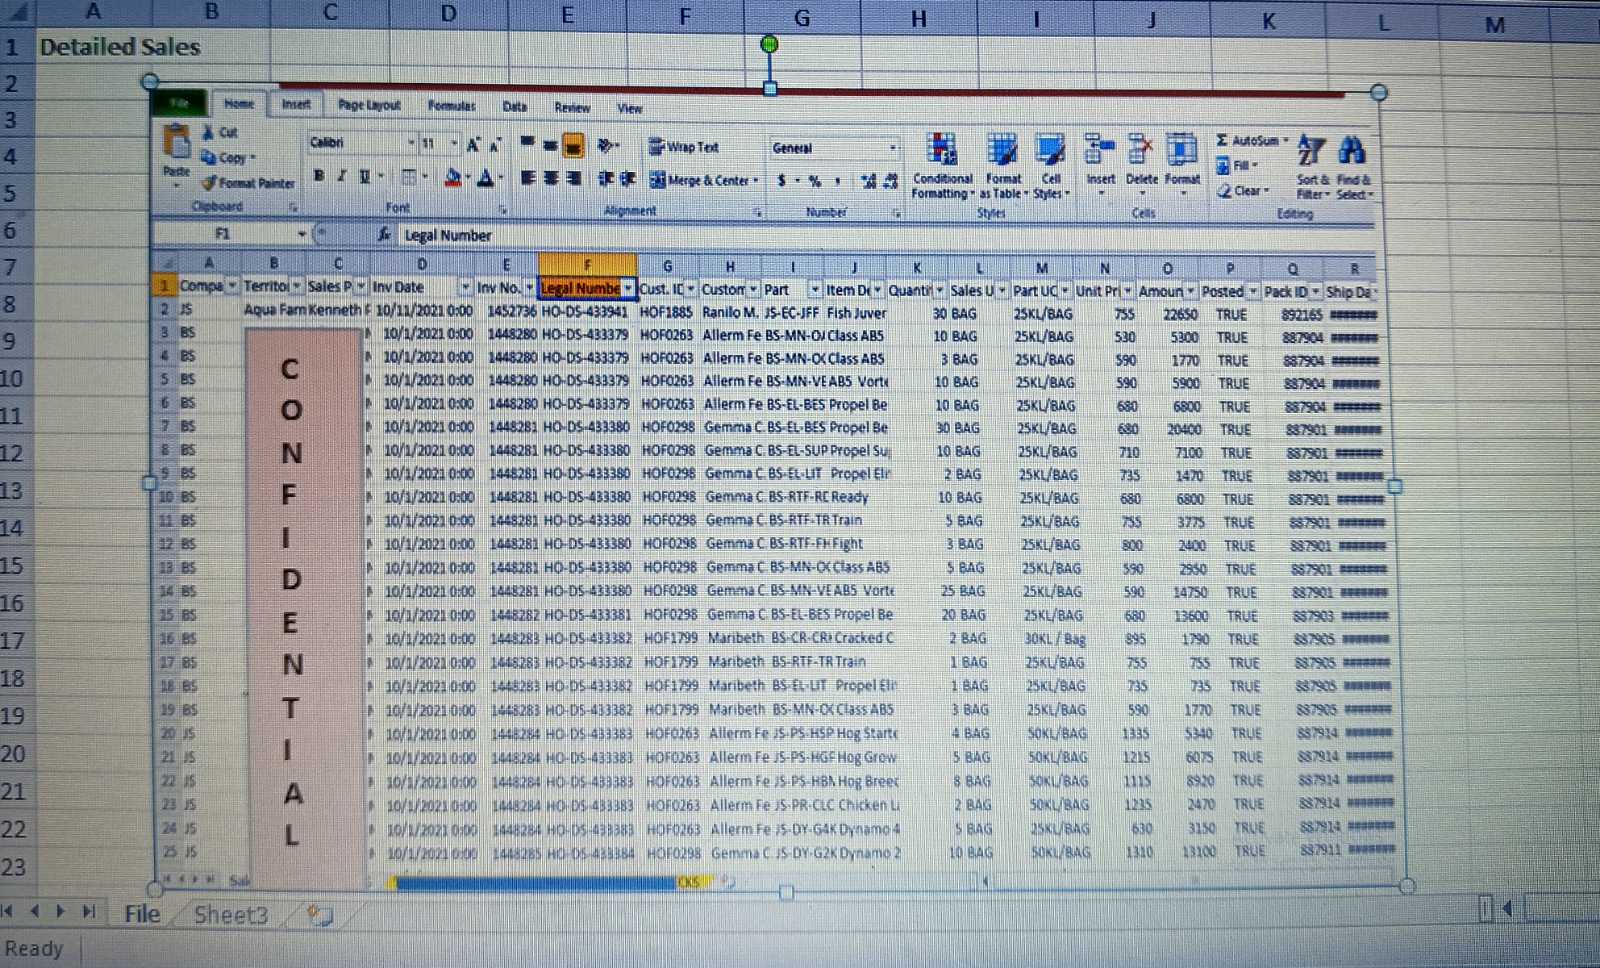Click the Format cells icon in Cells group
The image size is (1600, 968).
tap(1182, 149)
